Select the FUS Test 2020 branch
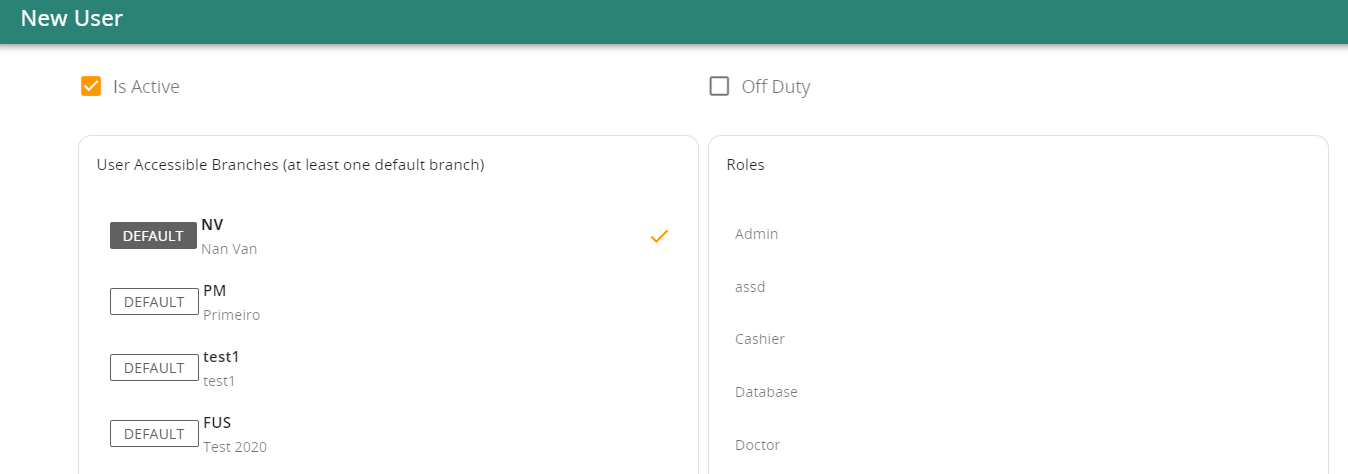 tap(388, 434)
